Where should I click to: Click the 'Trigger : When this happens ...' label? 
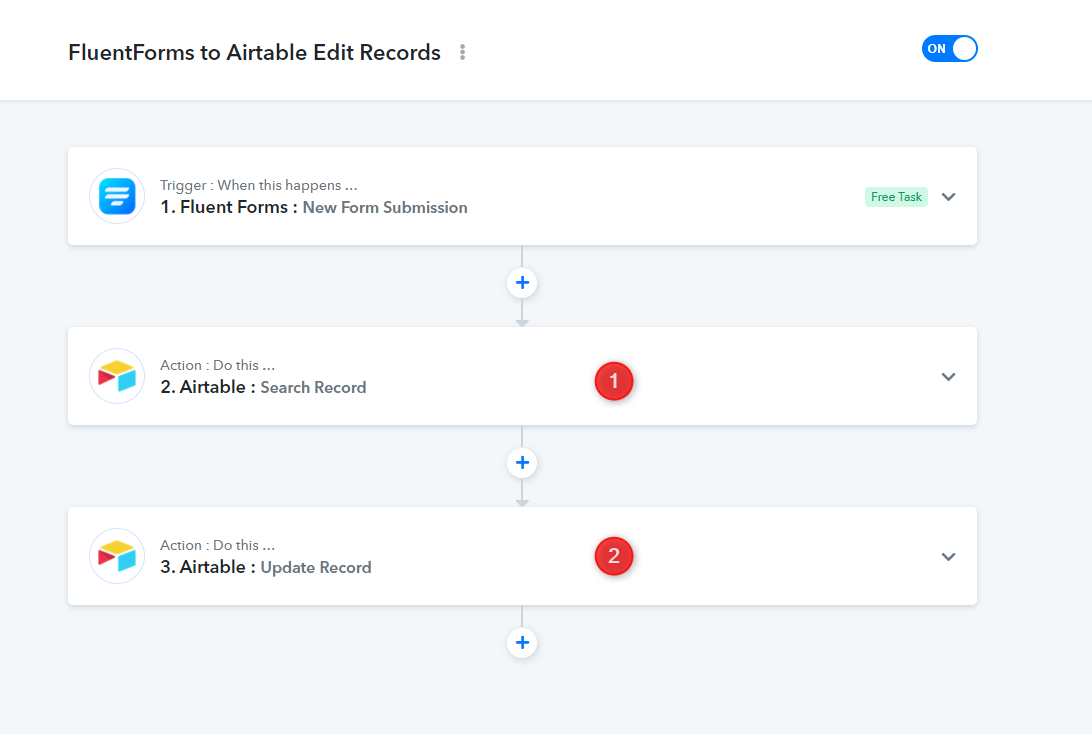258,185
